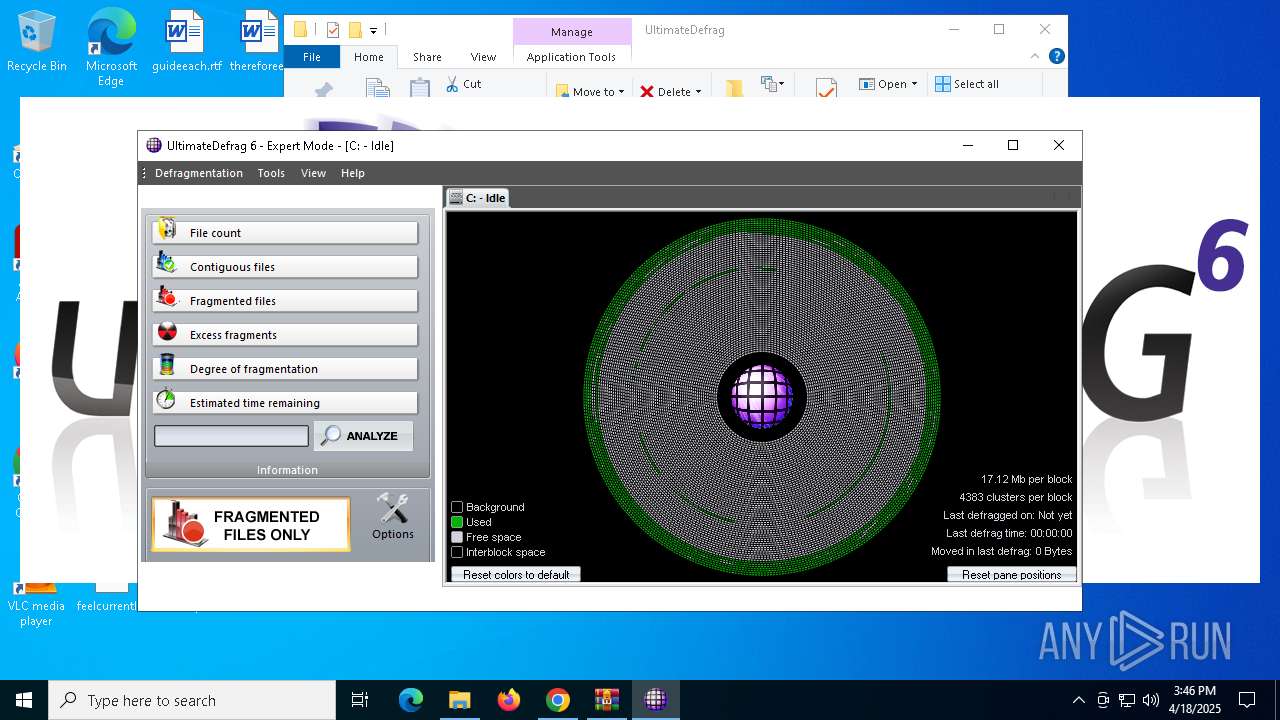The width and height of the screenshot is (1280, 720).
Task: Open Explorer Help question mark icon
Action: (x=1056, y=56)
